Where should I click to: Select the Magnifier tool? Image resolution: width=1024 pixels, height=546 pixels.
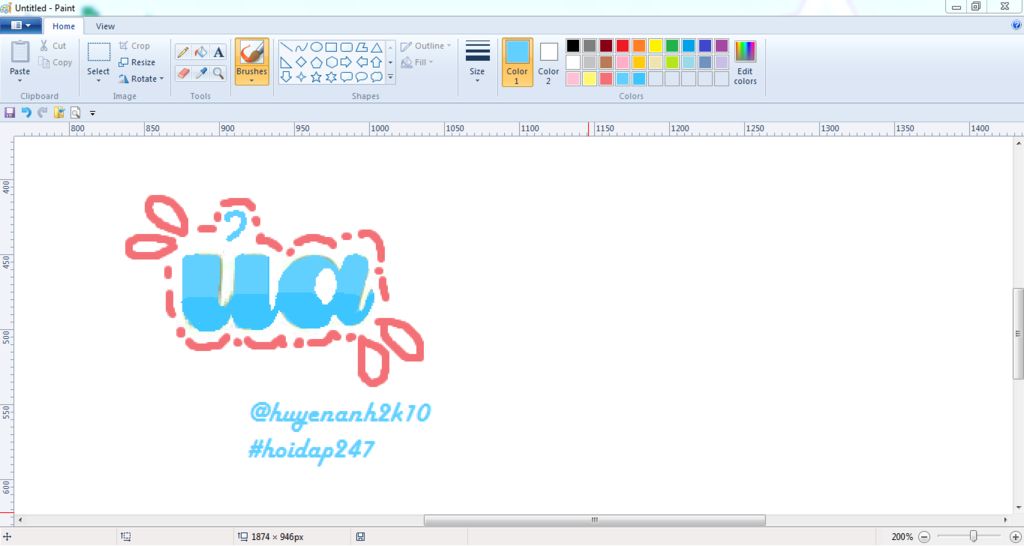pyautogui.click(x=219, y=73)
